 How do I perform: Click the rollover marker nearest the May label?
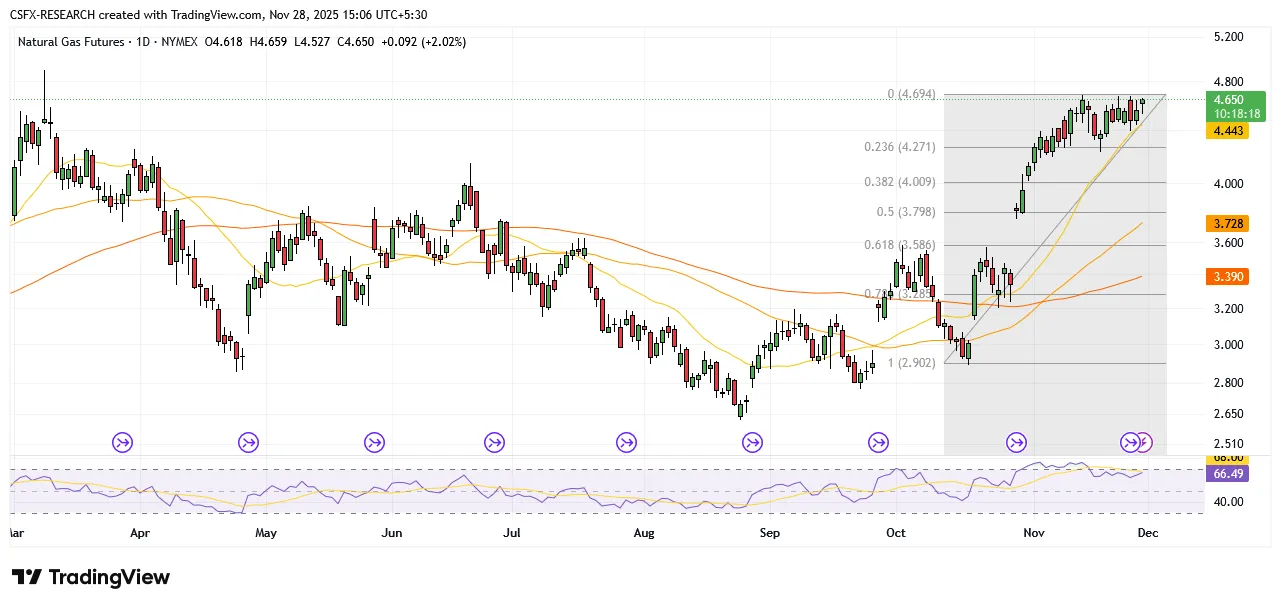(248, 441)
